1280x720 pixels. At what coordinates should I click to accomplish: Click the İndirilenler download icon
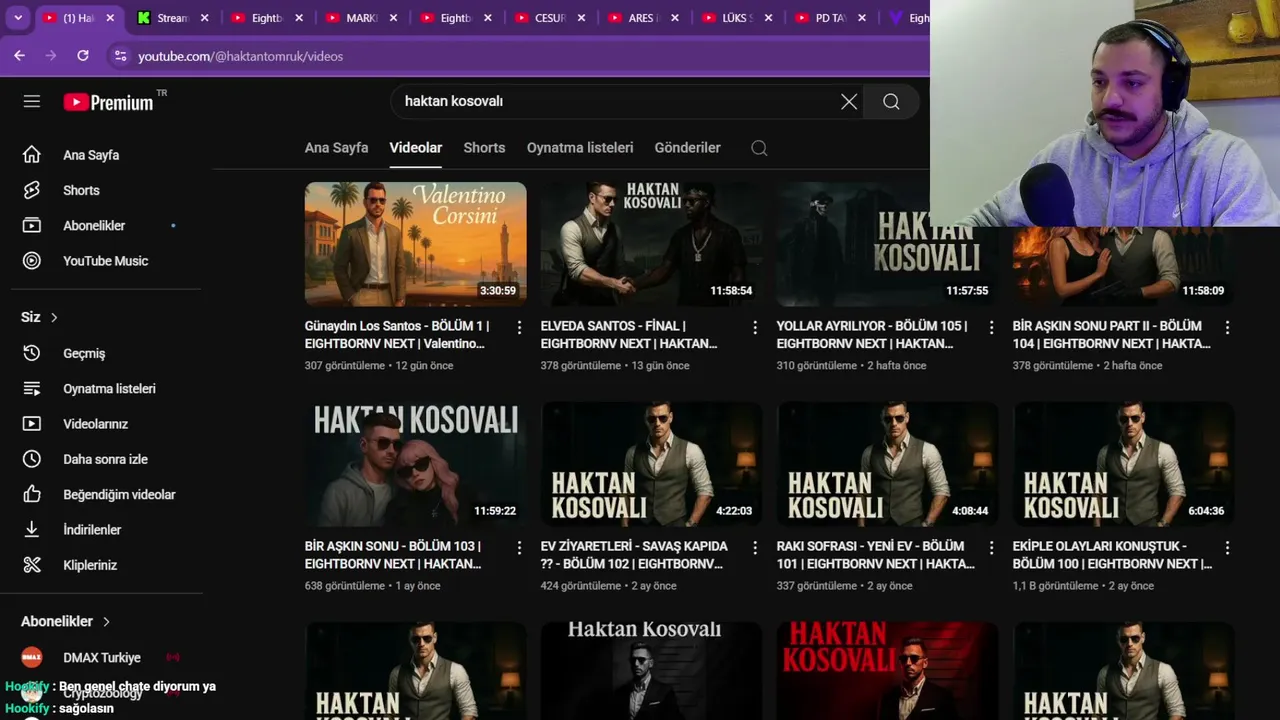[32, 529]
